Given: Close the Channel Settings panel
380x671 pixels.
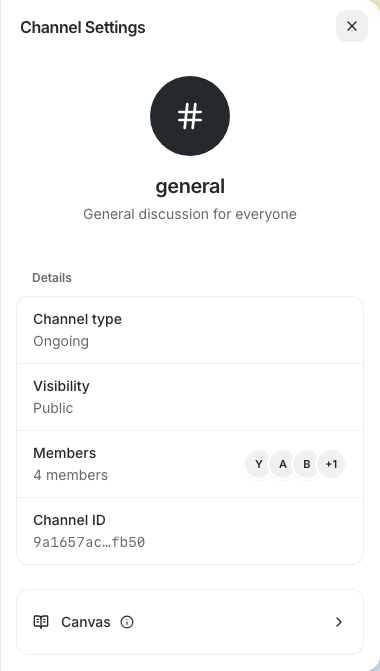Looking at the screenshot, I should (352, 26).
